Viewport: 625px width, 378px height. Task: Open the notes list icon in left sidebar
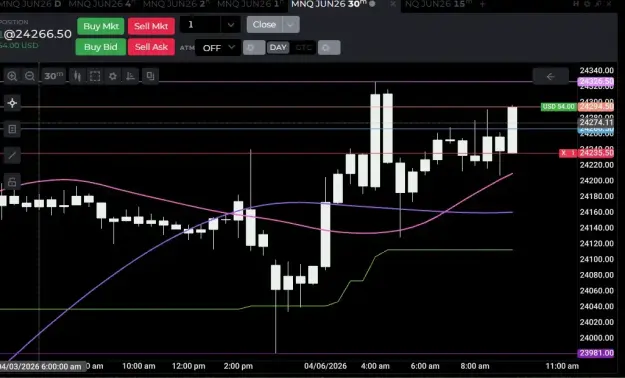(12, 129)
